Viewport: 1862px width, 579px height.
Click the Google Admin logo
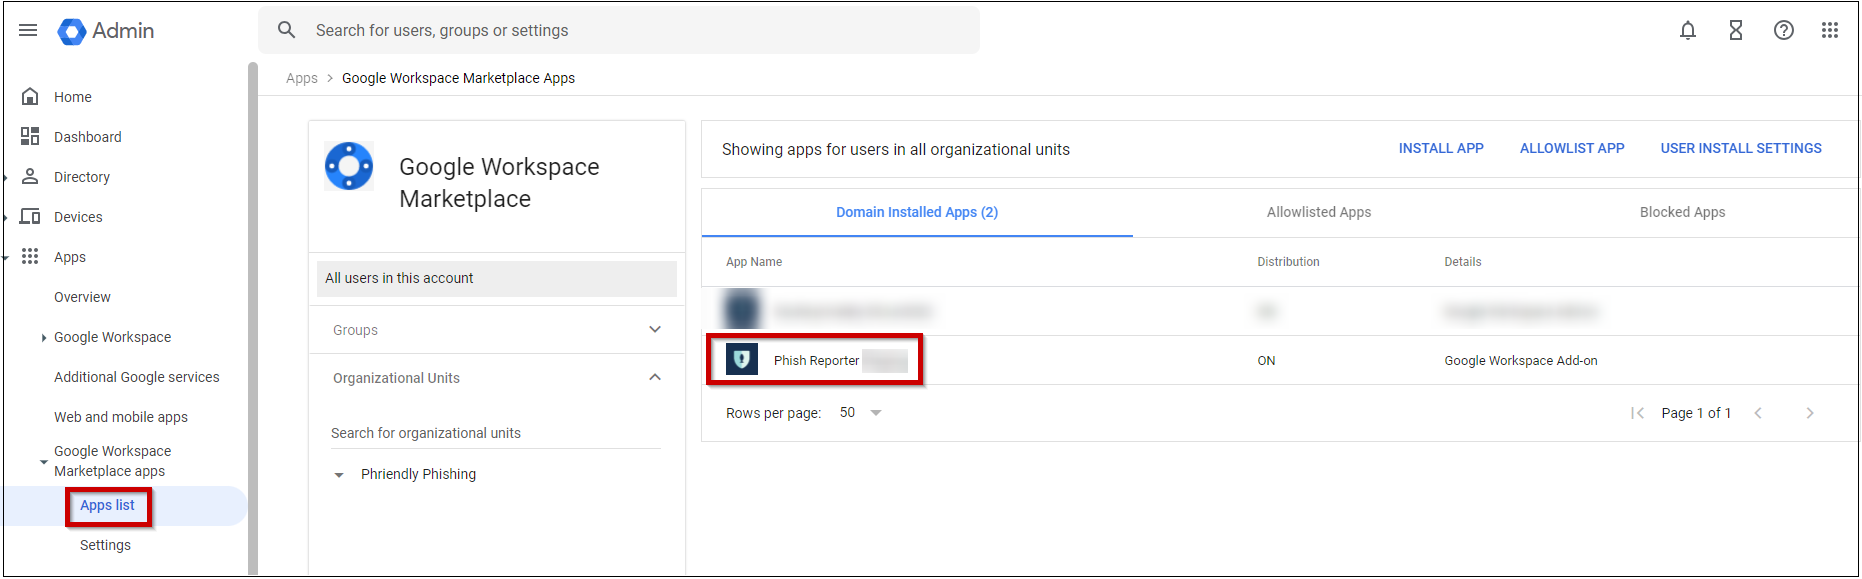(106, 31)
